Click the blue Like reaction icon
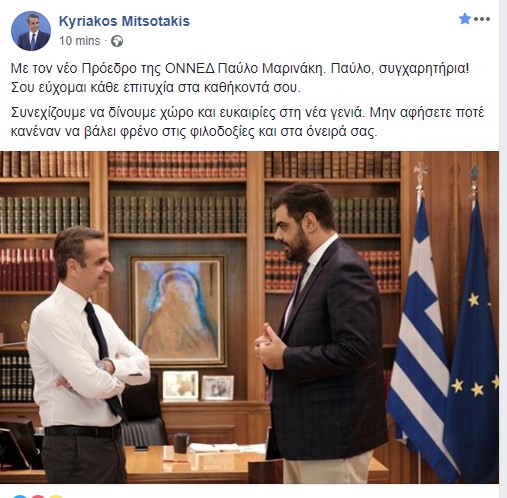This screenshot has height=498, width=507. coord(21,496)
